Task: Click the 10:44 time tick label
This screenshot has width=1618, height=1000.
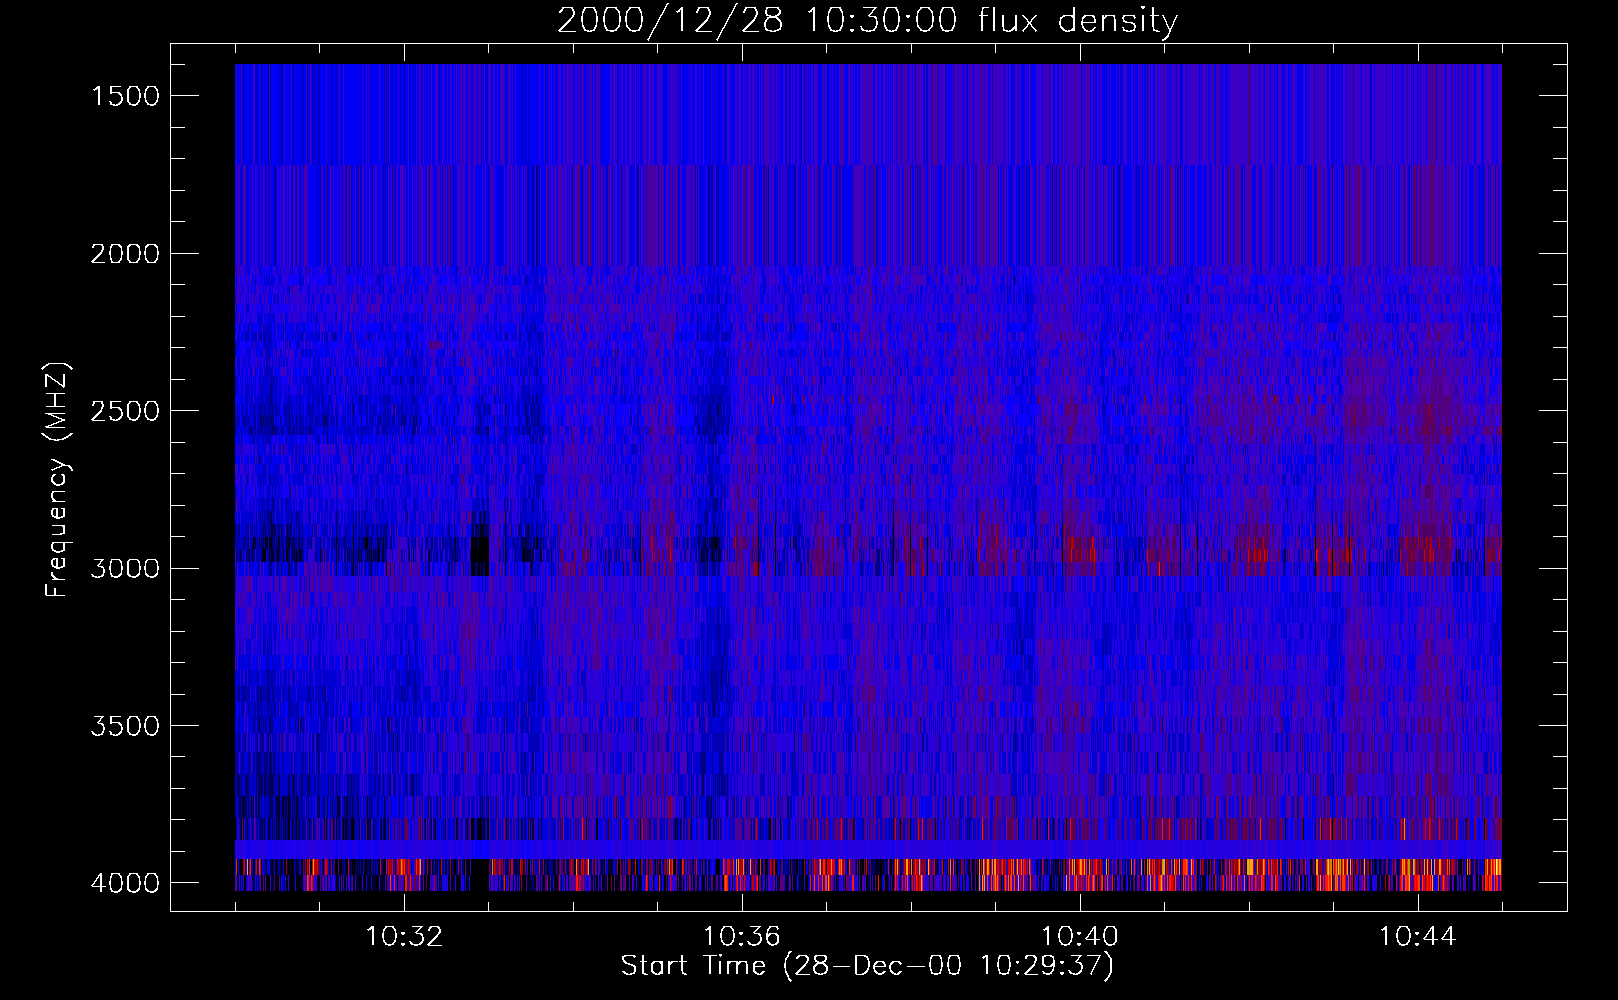Action: click(x=1417, y=937)
